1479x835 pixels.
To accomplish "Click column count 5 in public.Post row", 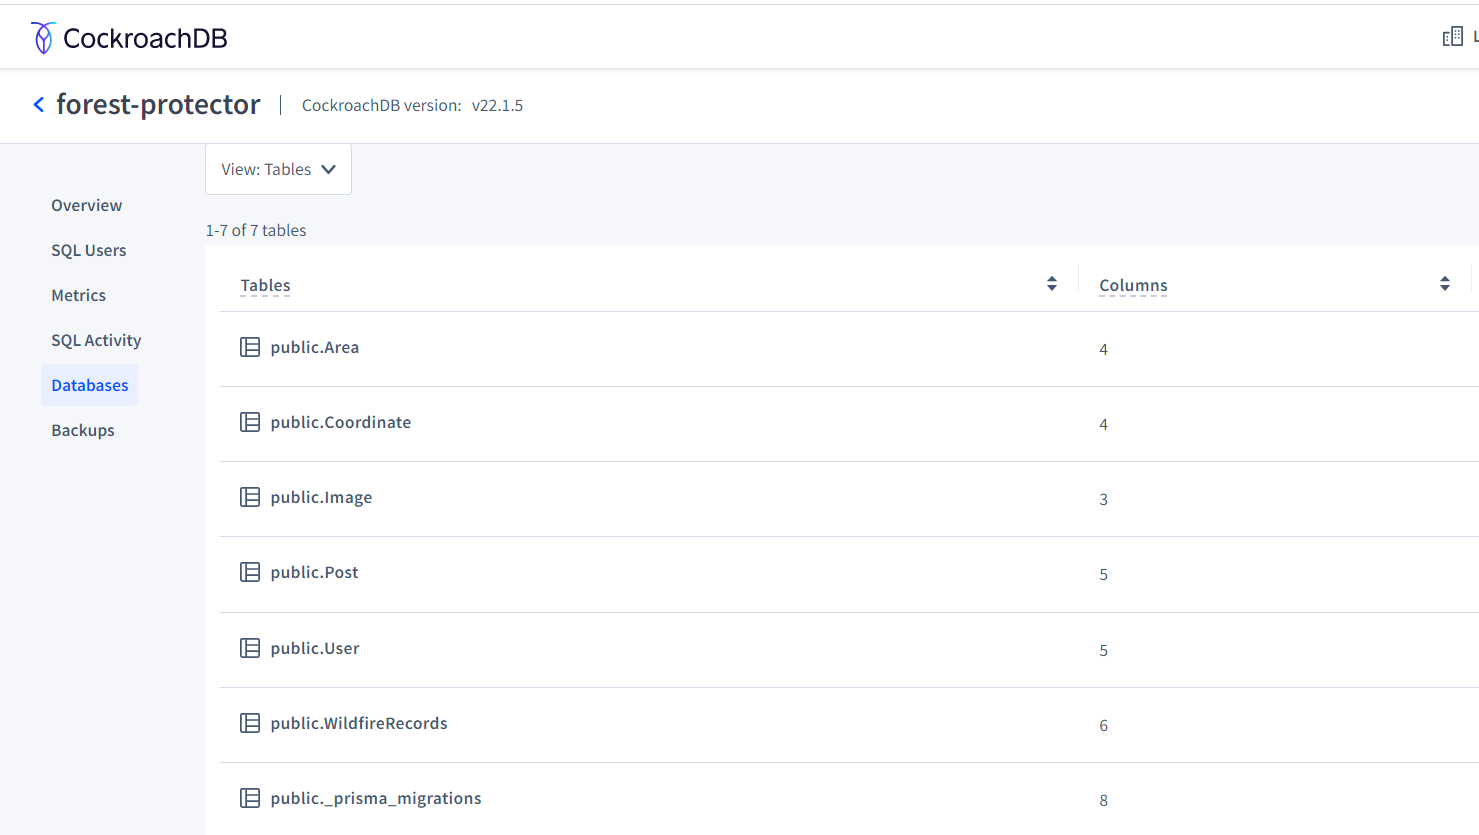I will click(x=1103, y=574).
